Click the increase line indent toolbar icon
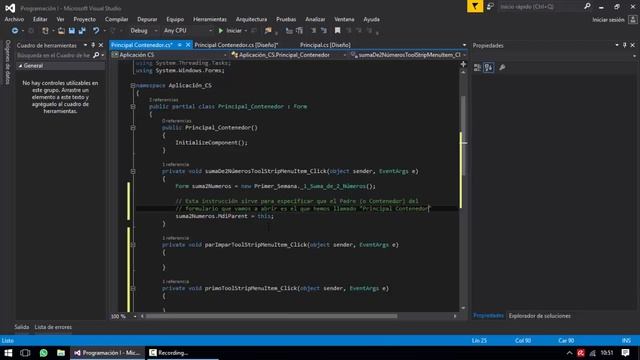This screenshot has height=360, width=640. pos(300,31)
